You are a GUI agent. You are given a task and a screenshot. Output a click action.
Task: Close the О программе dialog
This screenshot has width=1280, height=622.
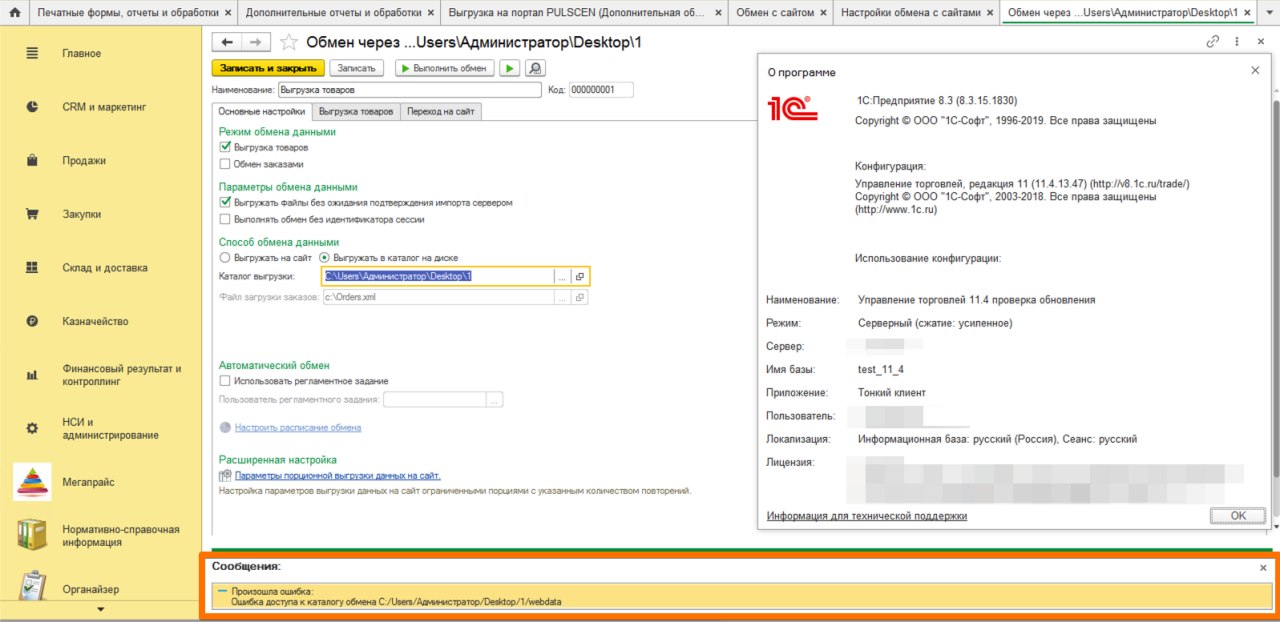click(1255, 71)
